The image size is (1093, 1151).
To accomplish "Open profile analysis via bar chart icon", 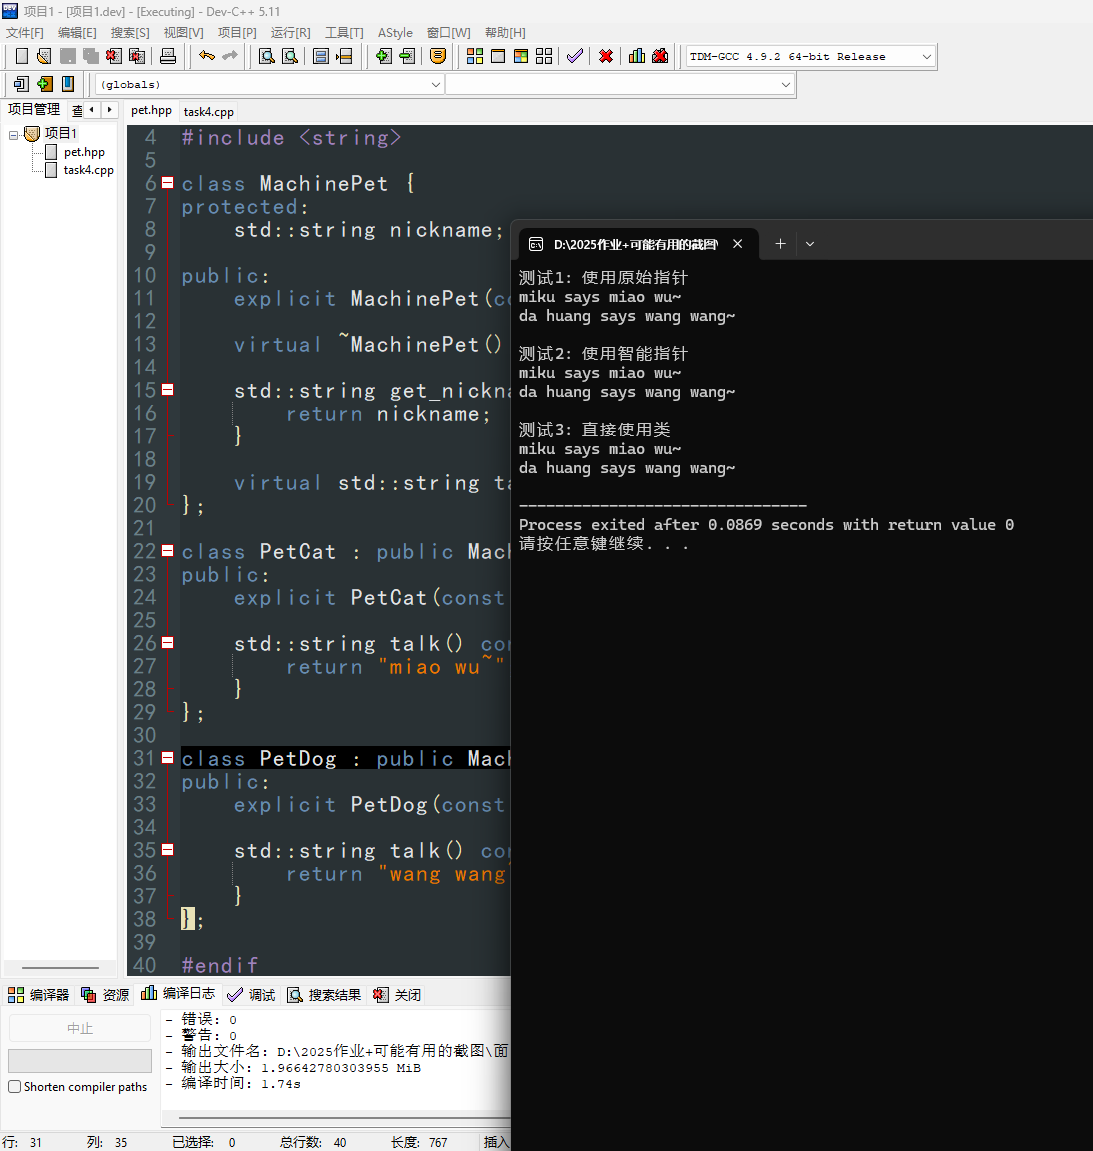I will pyautogui.click(x=636, y=56).
